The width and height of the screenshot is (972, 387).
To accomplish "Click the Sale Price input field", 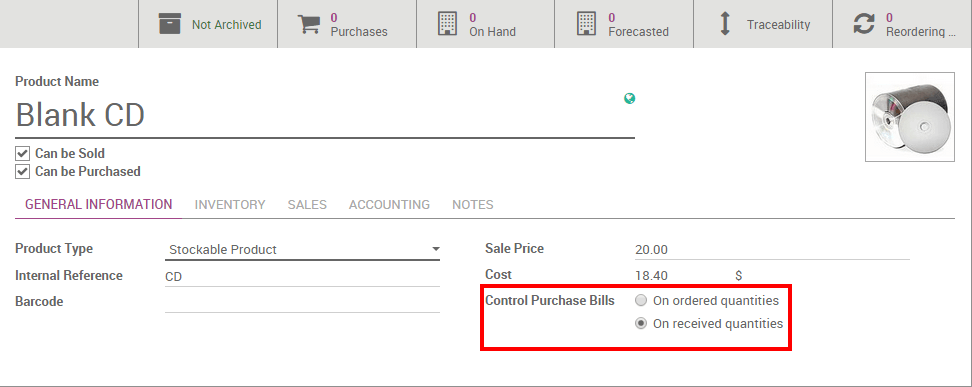I will pyautogui.click(x=772, y=250).
